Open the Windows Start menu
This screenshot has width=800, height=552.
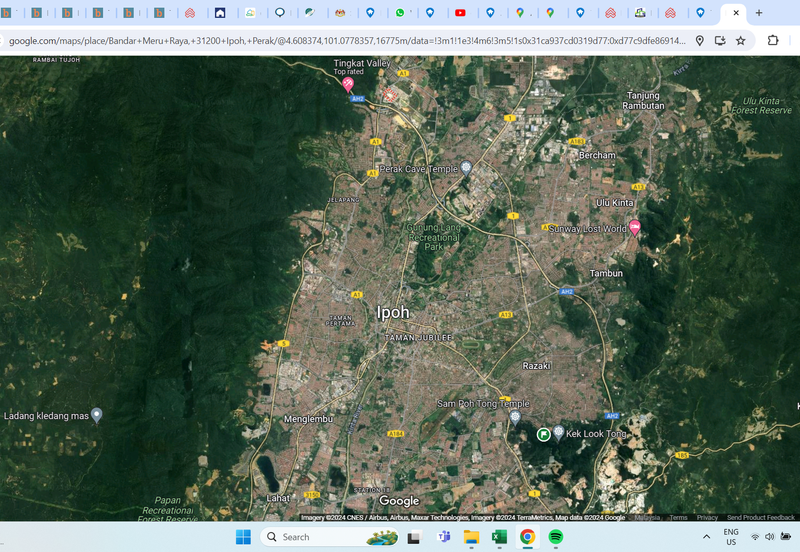tap(243, 537)
